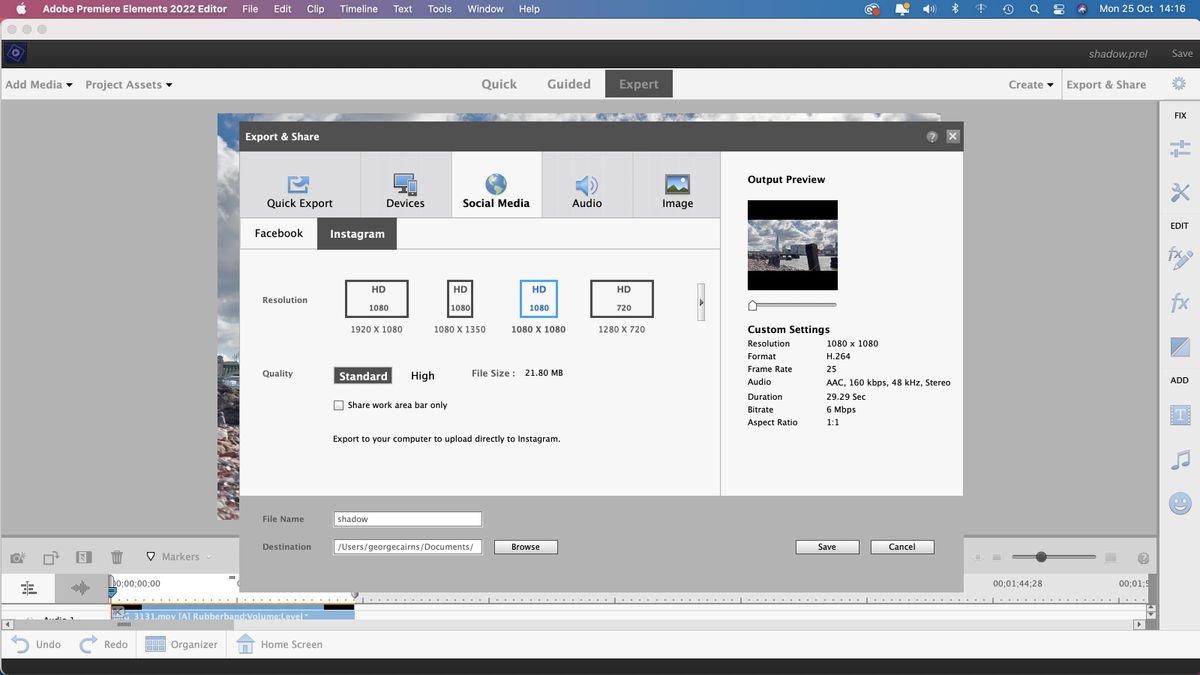Click the timeline help question mark icon
Viewport: 1200px width, 675px height.
[x=1143, y=558]
